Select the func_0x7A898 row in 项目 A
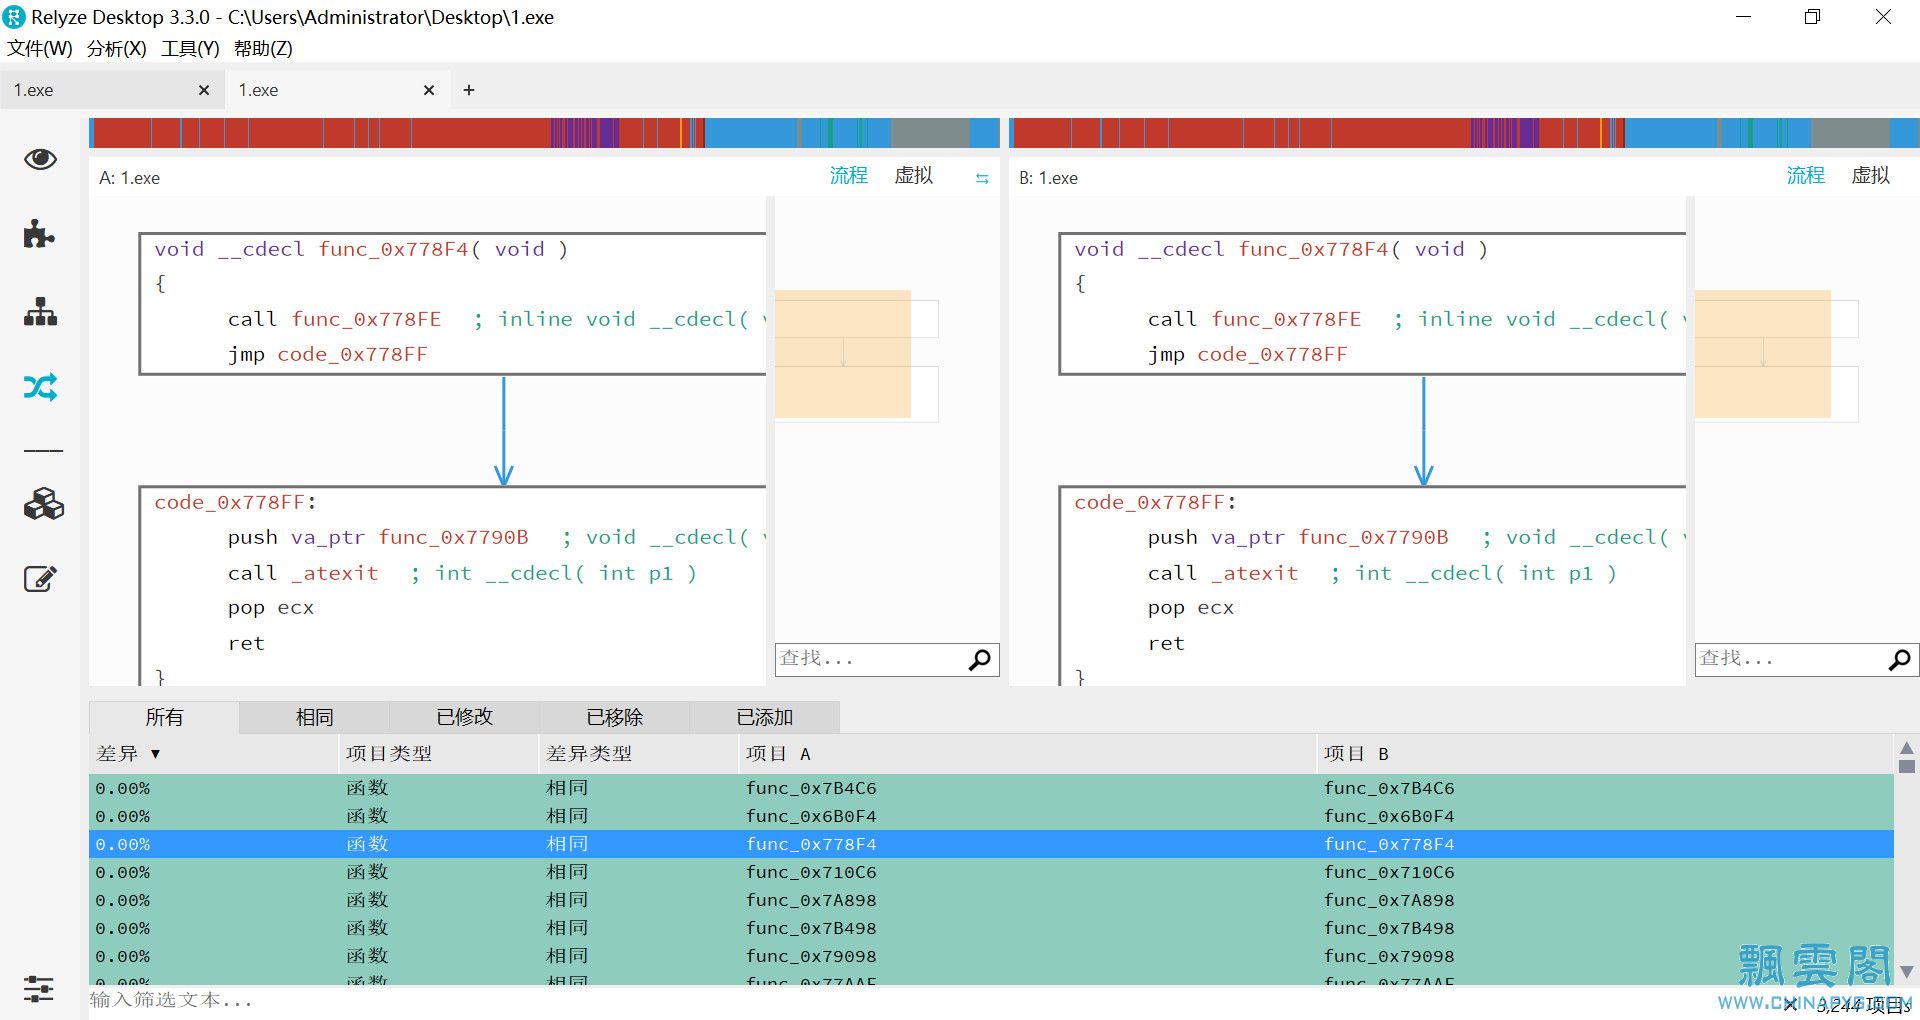1920x1020 pixels. pos(811,900)
